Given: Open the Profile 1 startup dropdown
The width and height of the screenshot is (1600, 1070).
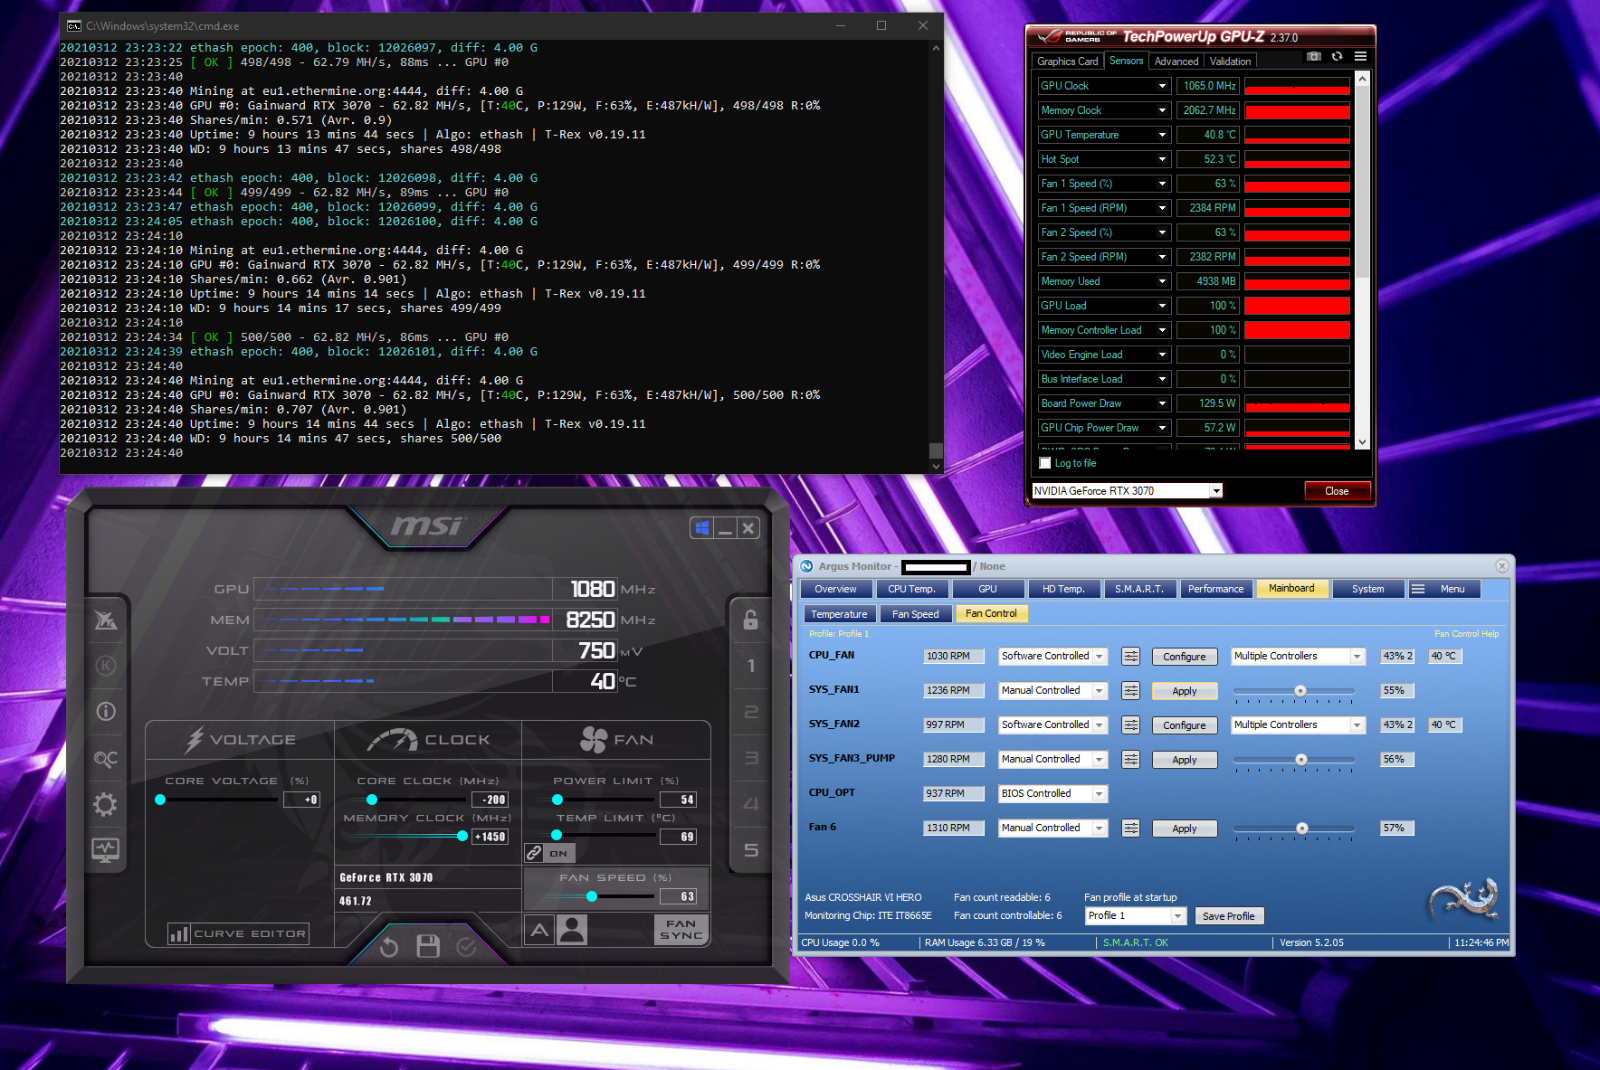Looking at the screenshot, I should pyautogui.click(x=1135, y=916).
